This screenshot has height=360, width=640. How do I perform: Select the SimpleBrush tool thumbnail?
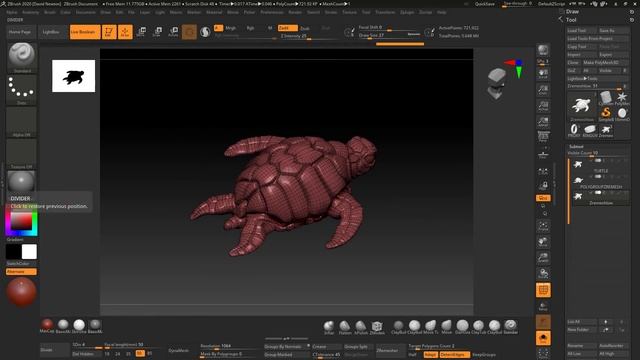[606, 113]
